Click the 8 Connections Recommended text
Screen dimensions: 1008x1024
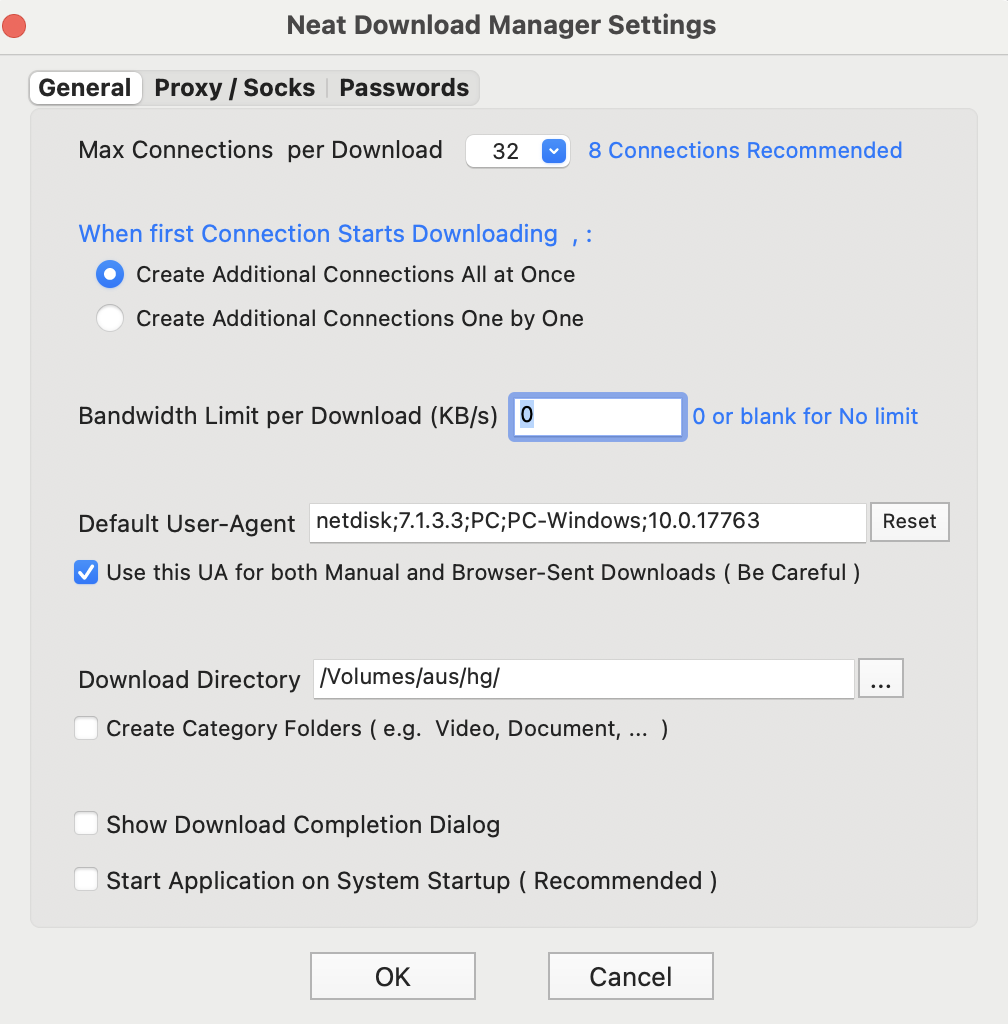click(x=745, y=151)
